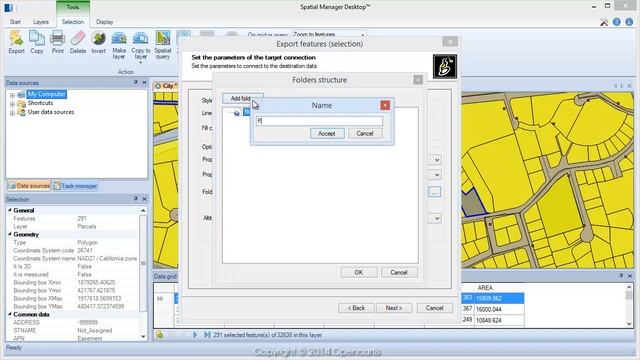
Task: Go to the last record in the data grid
Action: [207, 335]
